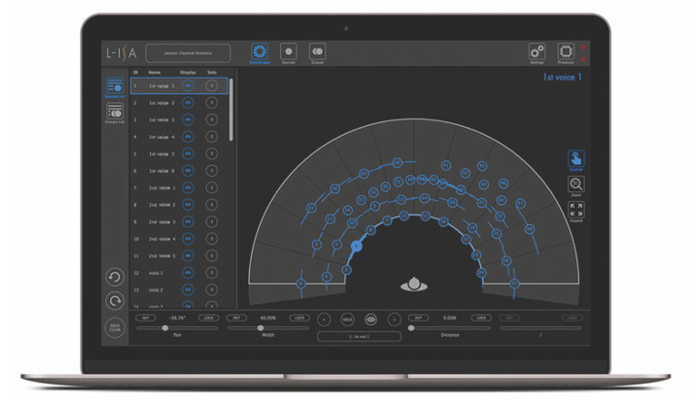Image resolution: width=700 pixels, height=400 pixels.
Task: Toggle Display ON for 1st voice 3
Action: [x=188, y=120]
